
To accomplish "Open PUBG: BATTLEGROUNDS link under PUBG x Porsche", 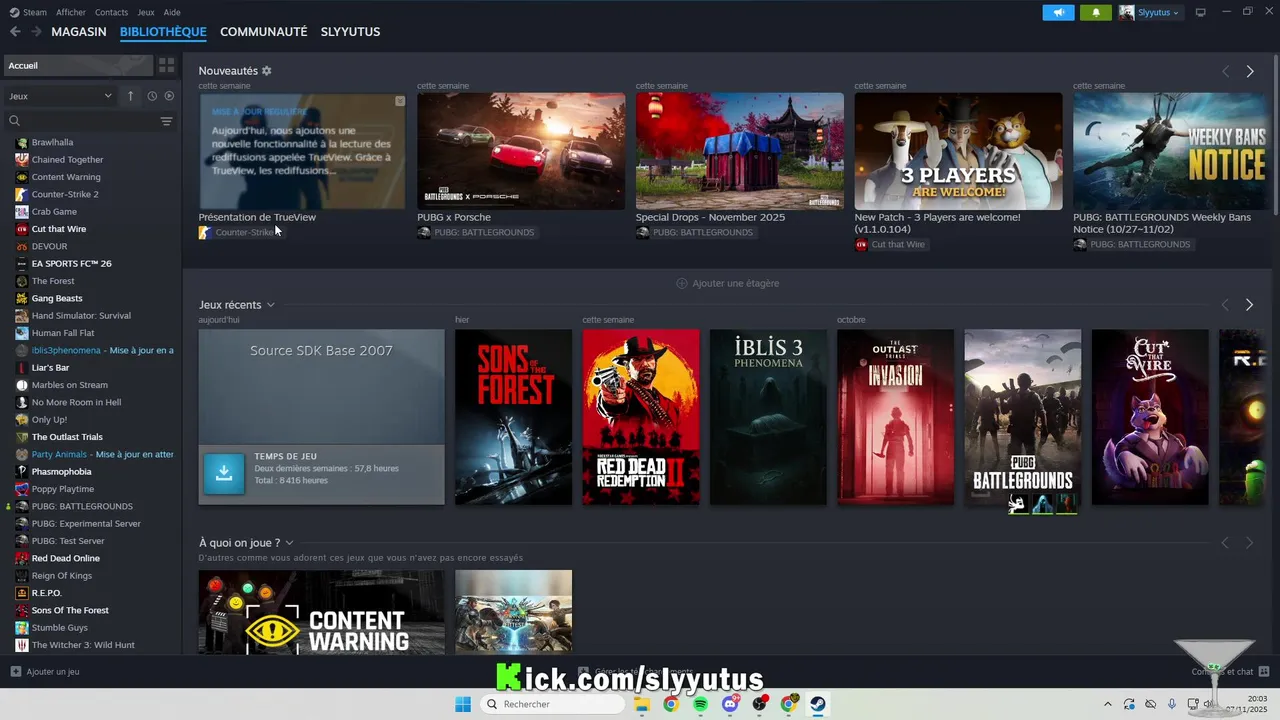I will click(476, 232).
